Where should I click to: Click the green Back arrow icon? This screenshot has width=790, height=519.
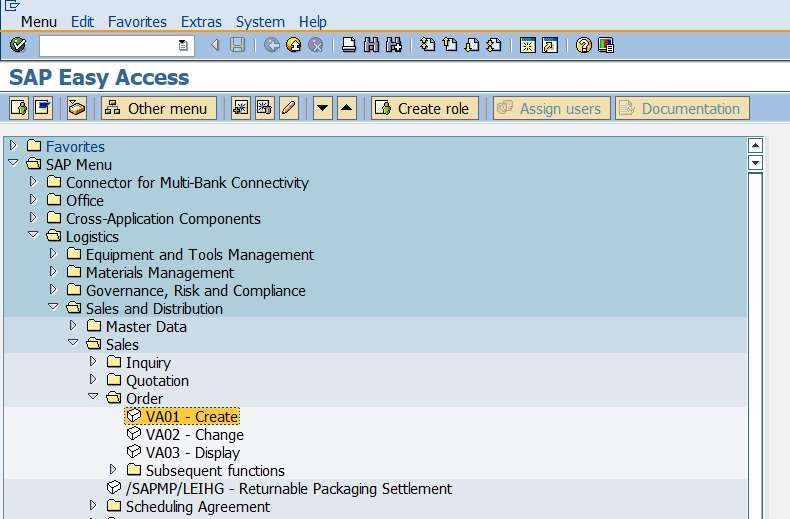[x=272, y=45]
